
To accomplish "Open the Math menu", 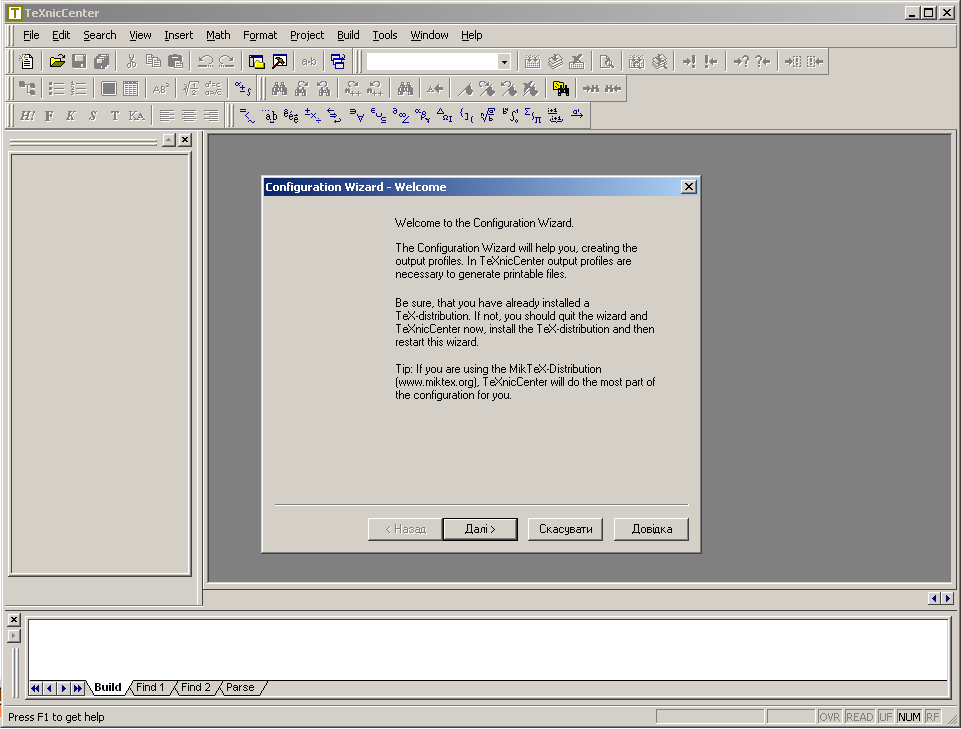I will click(x=218, y=35).
